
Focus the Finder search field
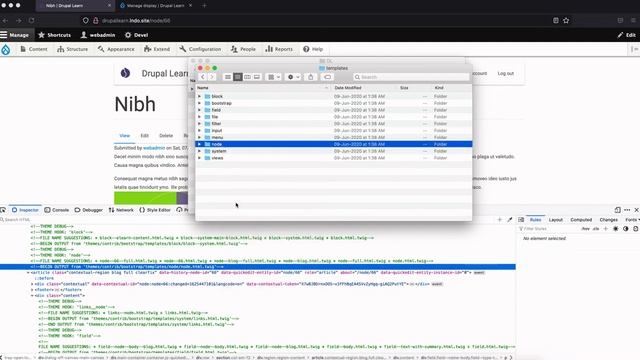[x=411, y=77]
